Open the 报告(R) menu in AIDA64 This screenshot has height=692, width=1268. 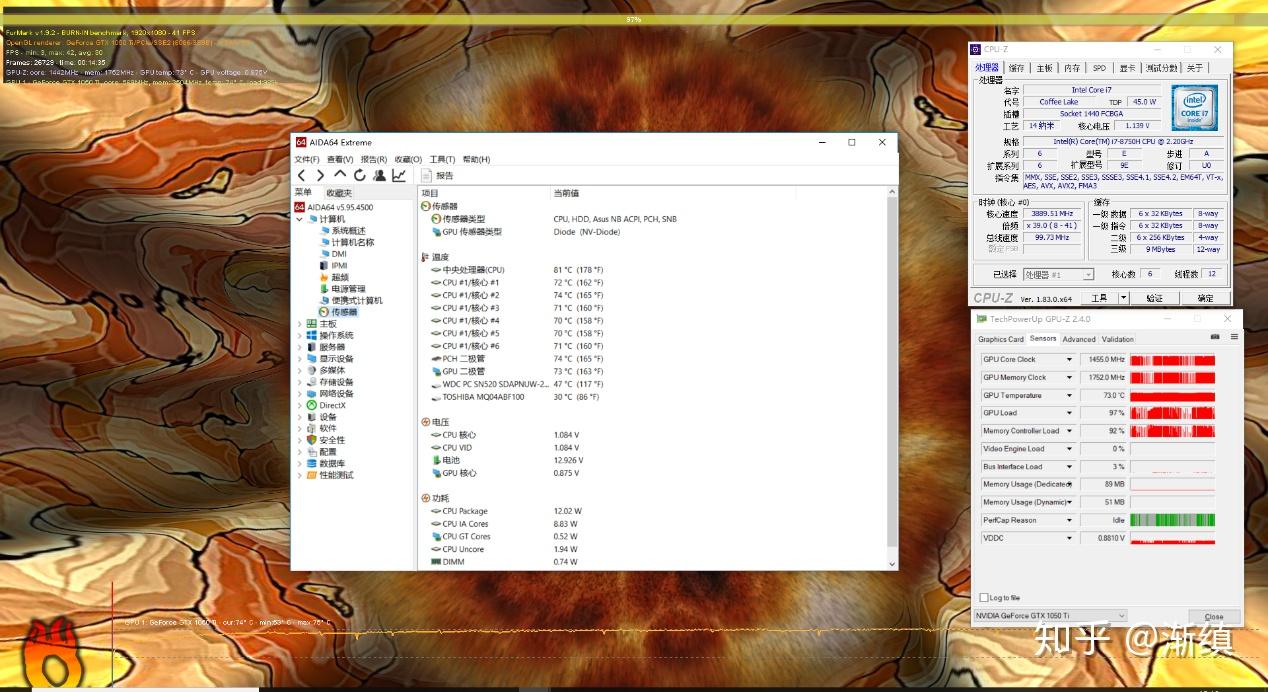coord(374,159)
